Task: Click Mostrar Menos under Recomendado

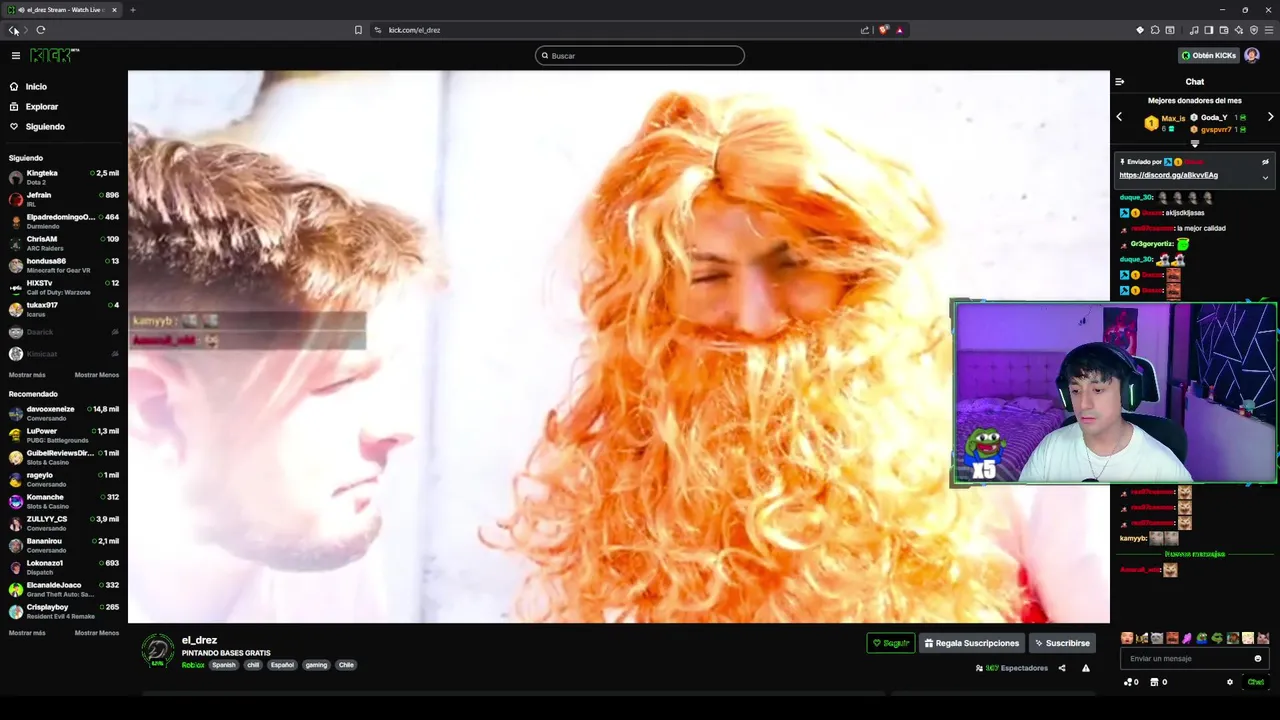Action: (x=97, y=633)
